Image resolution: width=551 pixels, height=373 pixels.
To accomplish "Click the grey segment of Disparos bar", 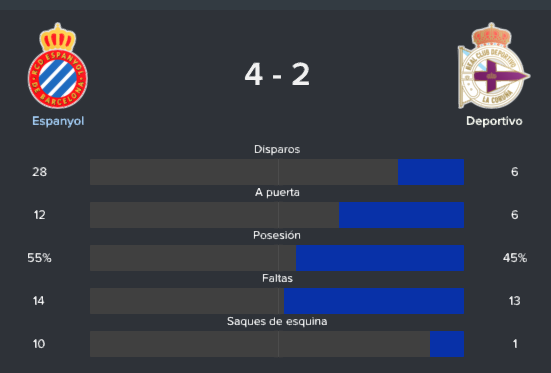I will pos(244,172).
